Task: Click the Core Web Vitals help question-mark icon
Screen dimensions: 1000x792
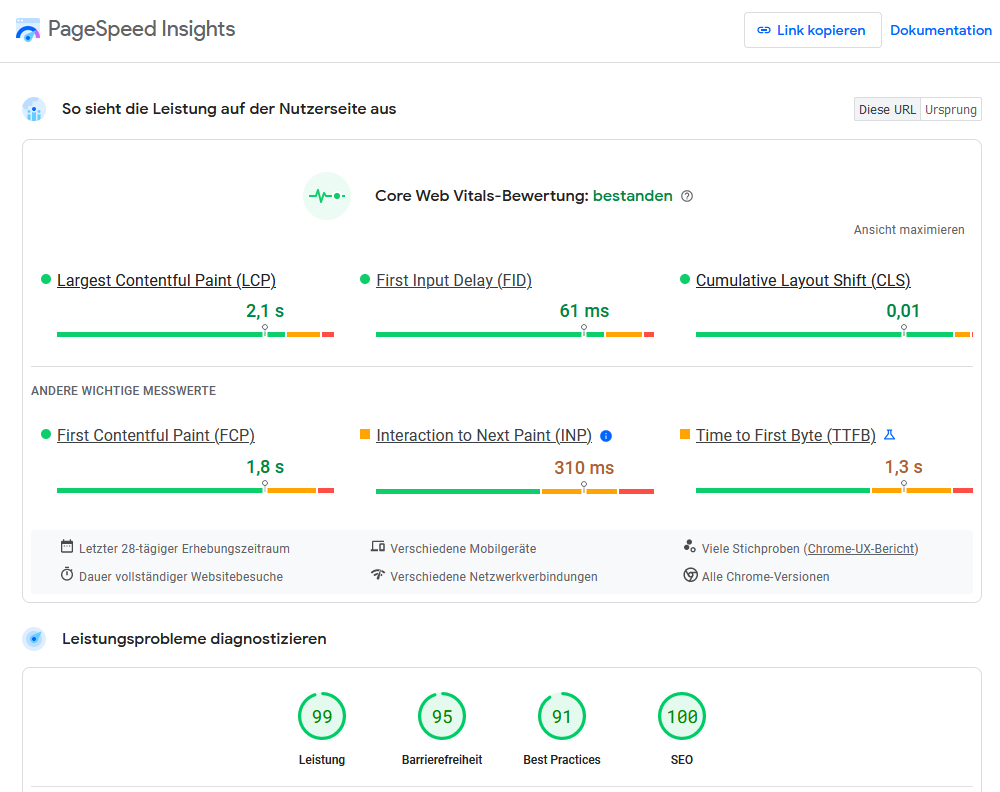Action: [687, 196]
